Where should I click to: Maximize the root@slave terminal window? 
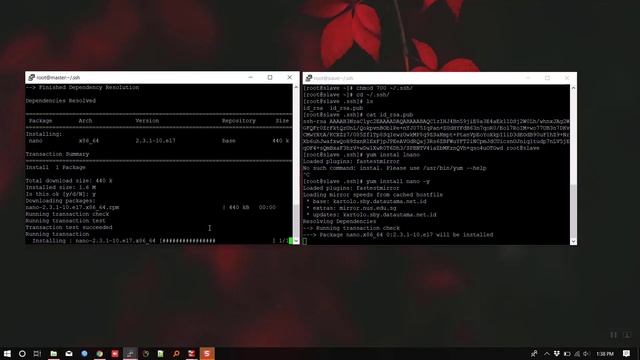(547, 78)
